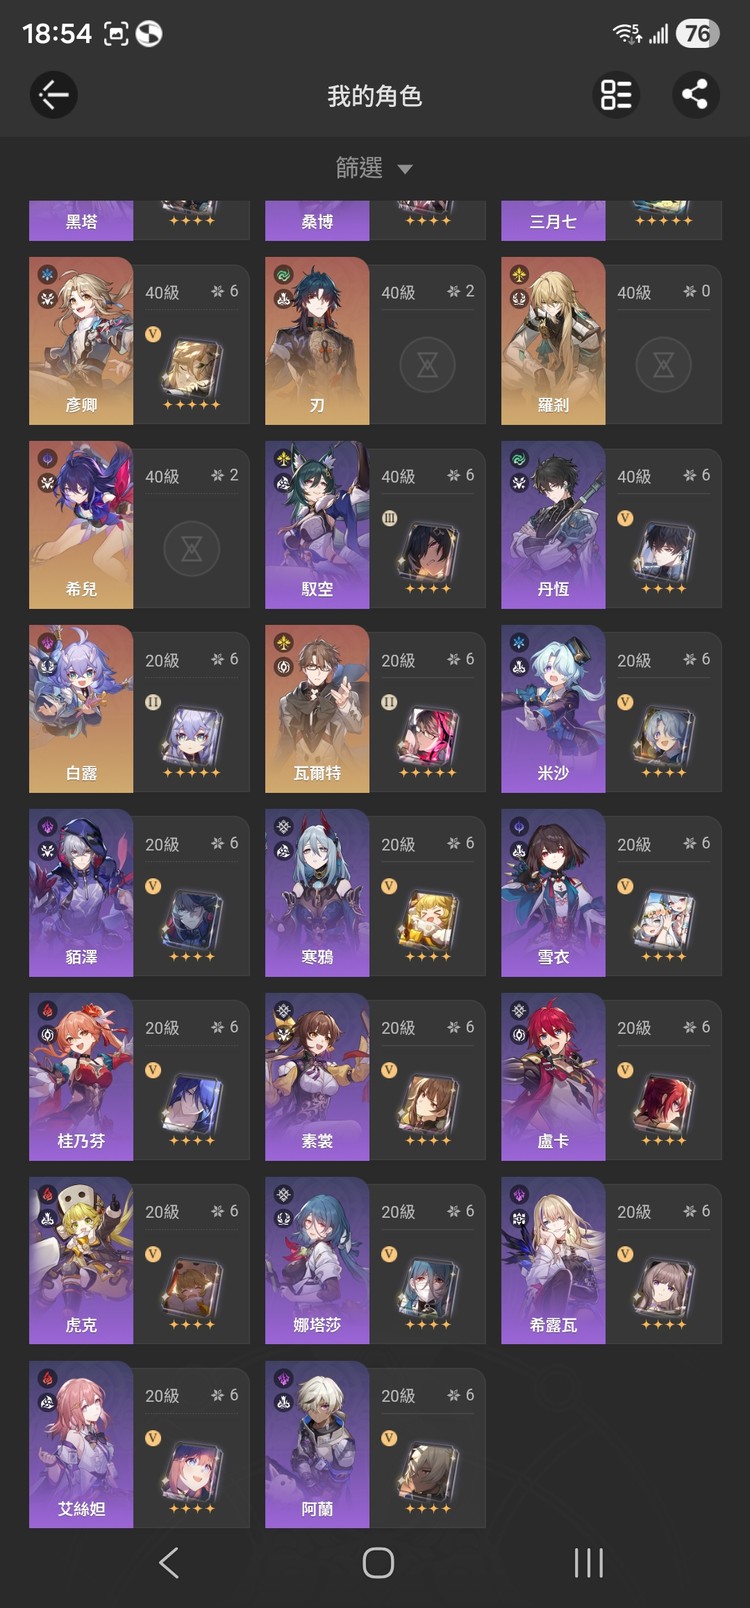Select 丹恆 character portrait
This screenshot has height=1608, width=750.
(553, 525)
